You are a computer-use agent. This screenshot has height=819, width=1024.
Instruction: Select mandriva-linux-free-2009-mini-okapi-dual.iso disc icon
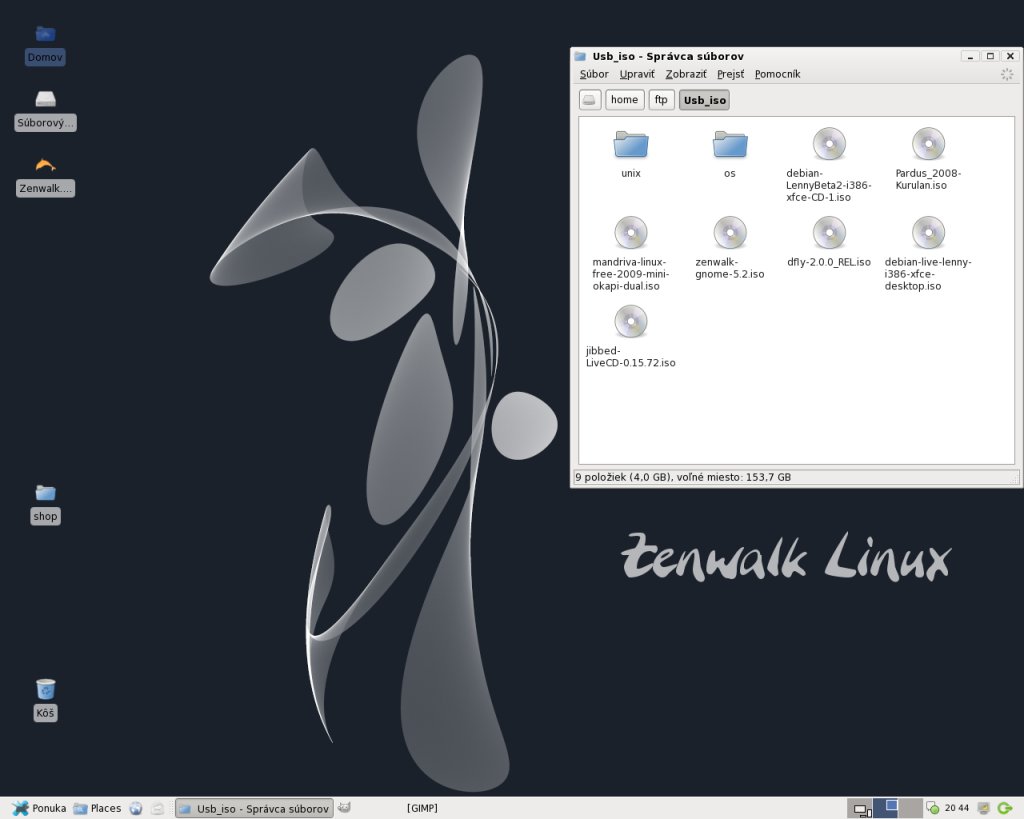point(630,233)
